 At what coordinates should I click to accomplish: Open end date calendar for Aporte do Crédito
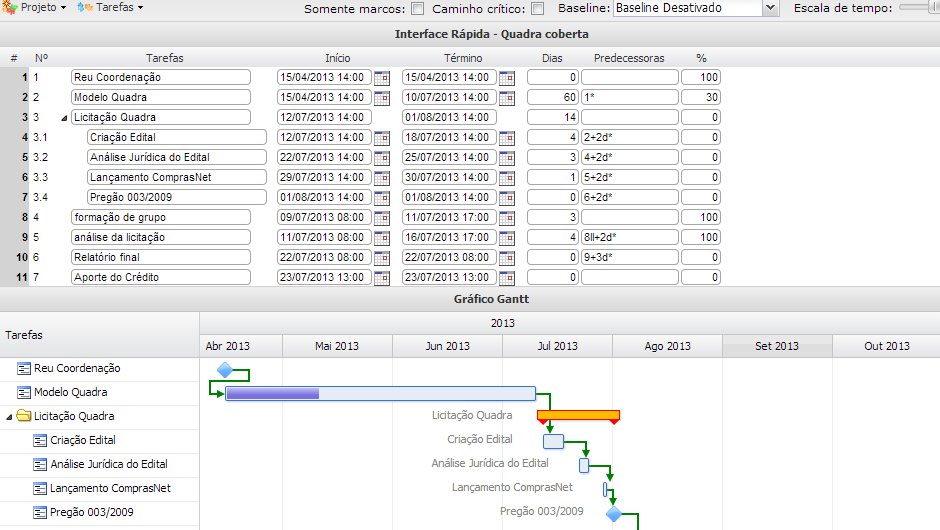pos(507,277)
